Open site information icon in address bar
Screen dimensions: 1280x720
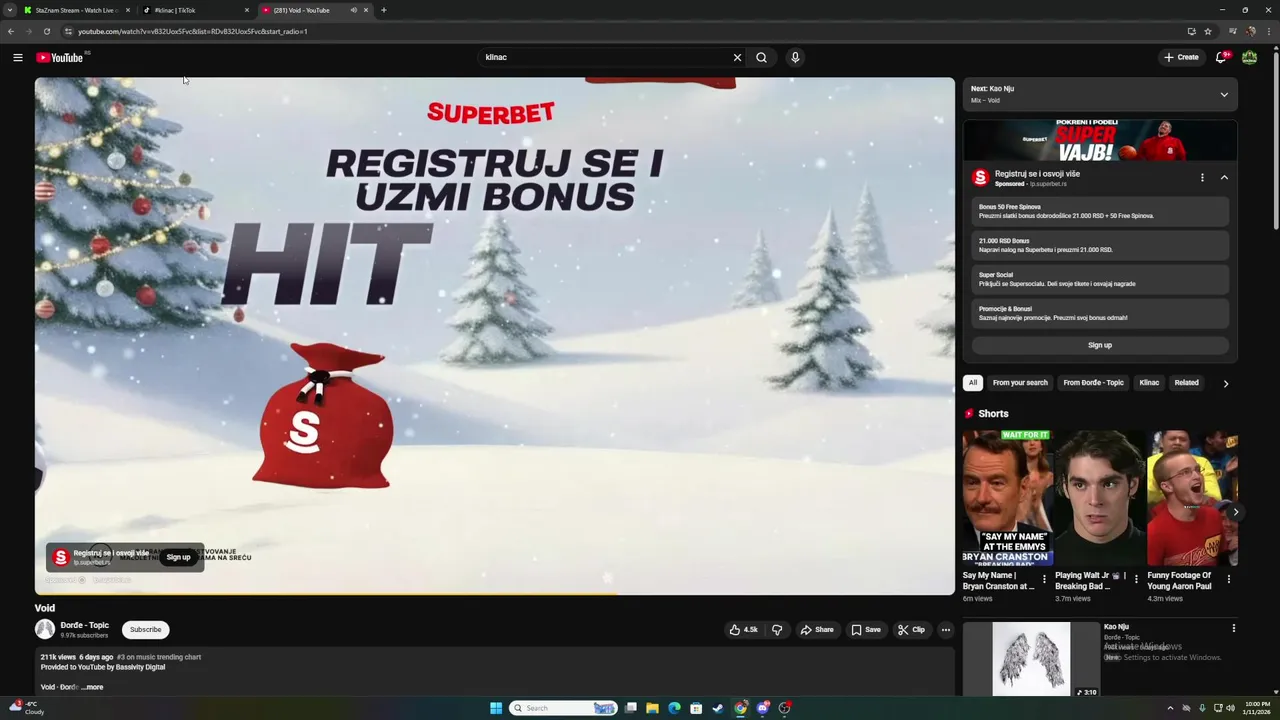[68, 31]
